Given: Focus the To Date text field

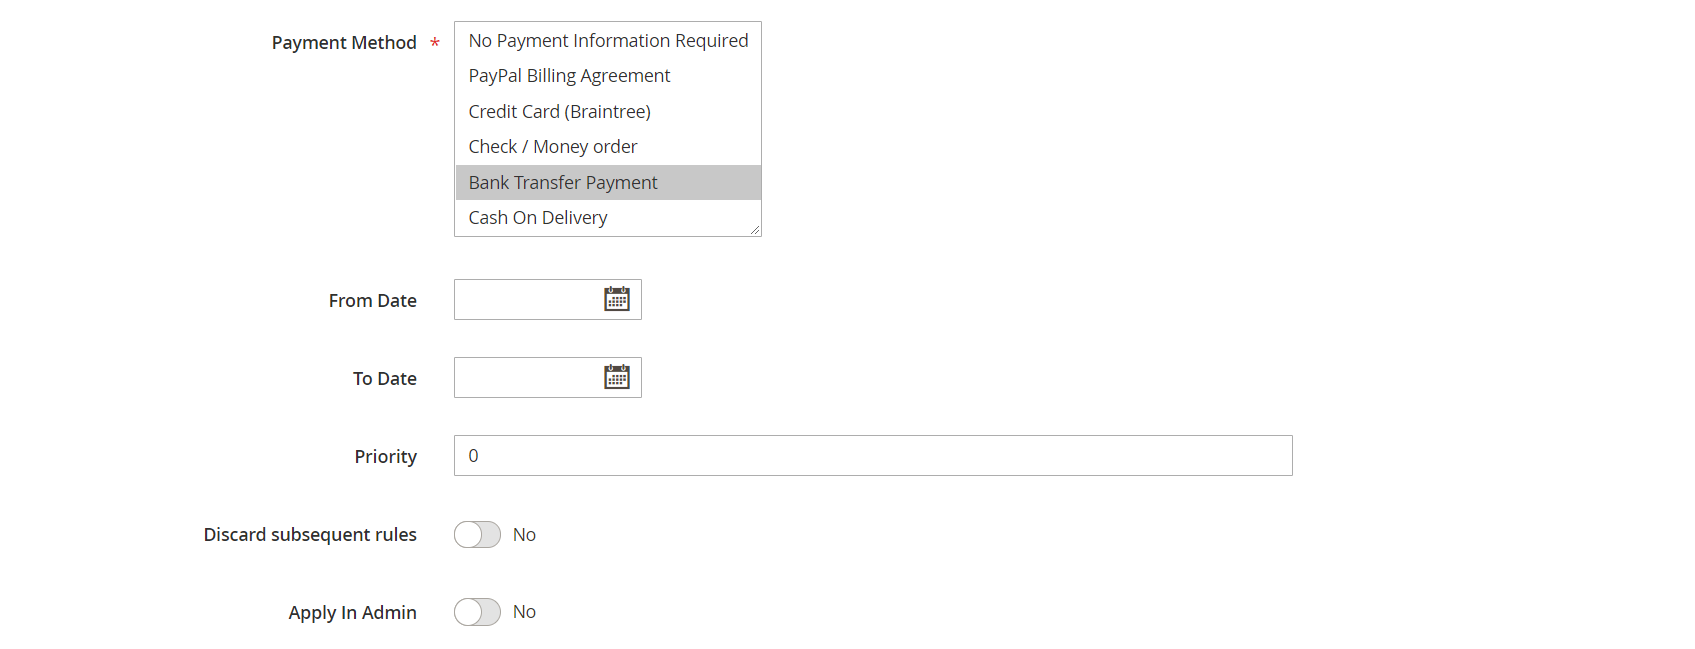Looking at the screenshot, I should (527, 378).
